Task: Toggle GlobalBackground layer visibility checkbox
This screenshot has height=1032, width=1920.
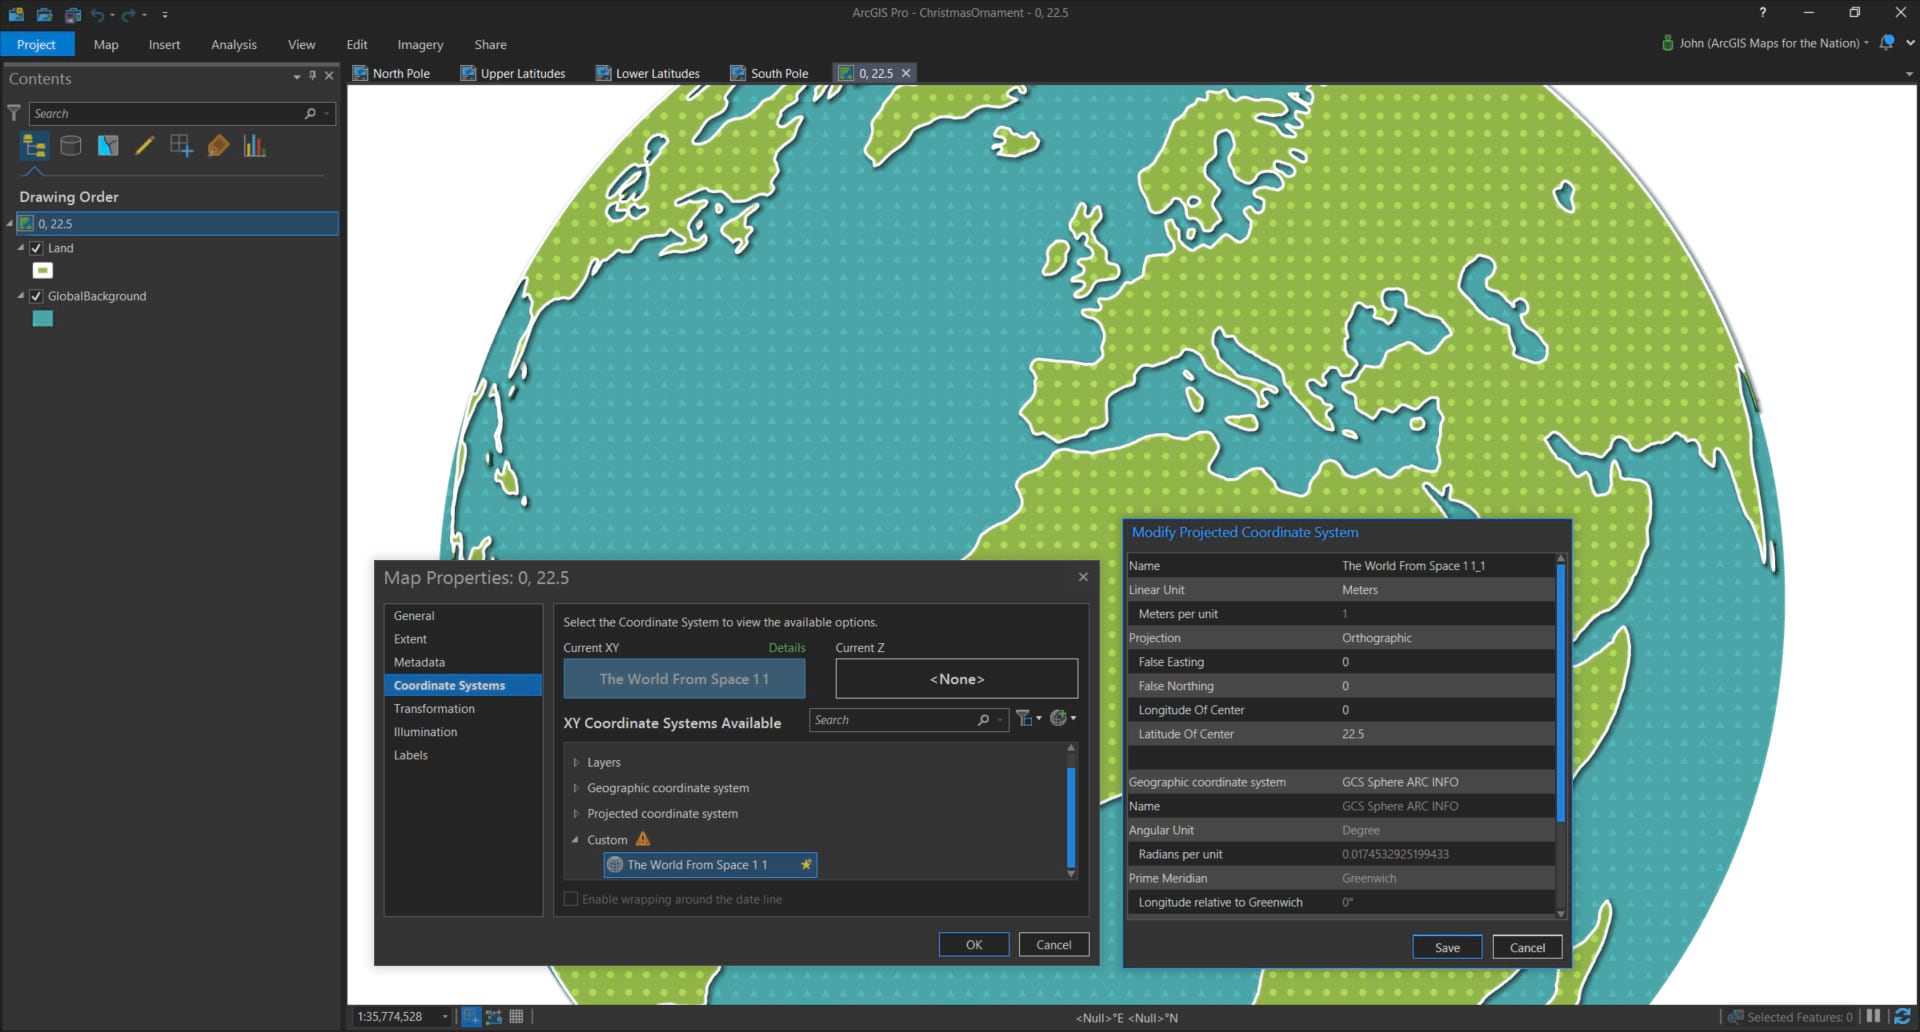Action: (36, 296)
